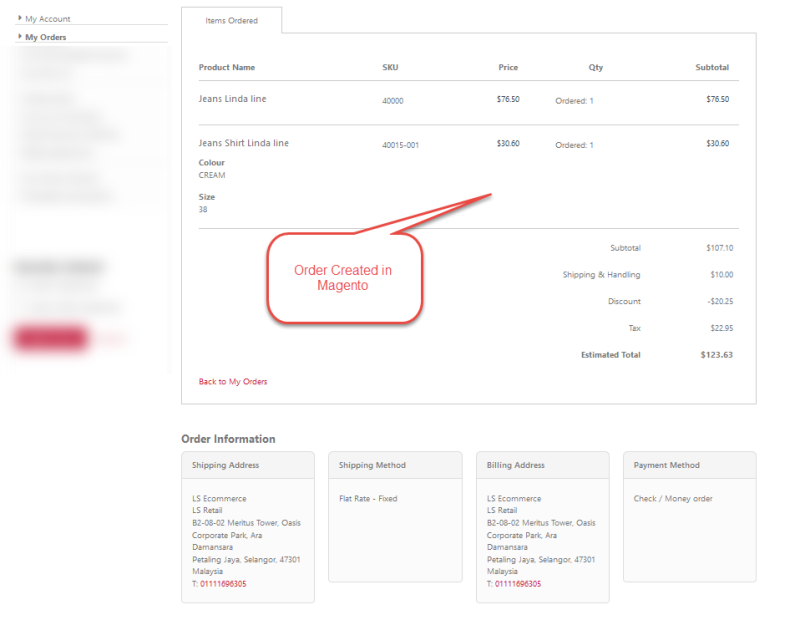Click the billing address phone number 01111696305

(x=518, y=584)
